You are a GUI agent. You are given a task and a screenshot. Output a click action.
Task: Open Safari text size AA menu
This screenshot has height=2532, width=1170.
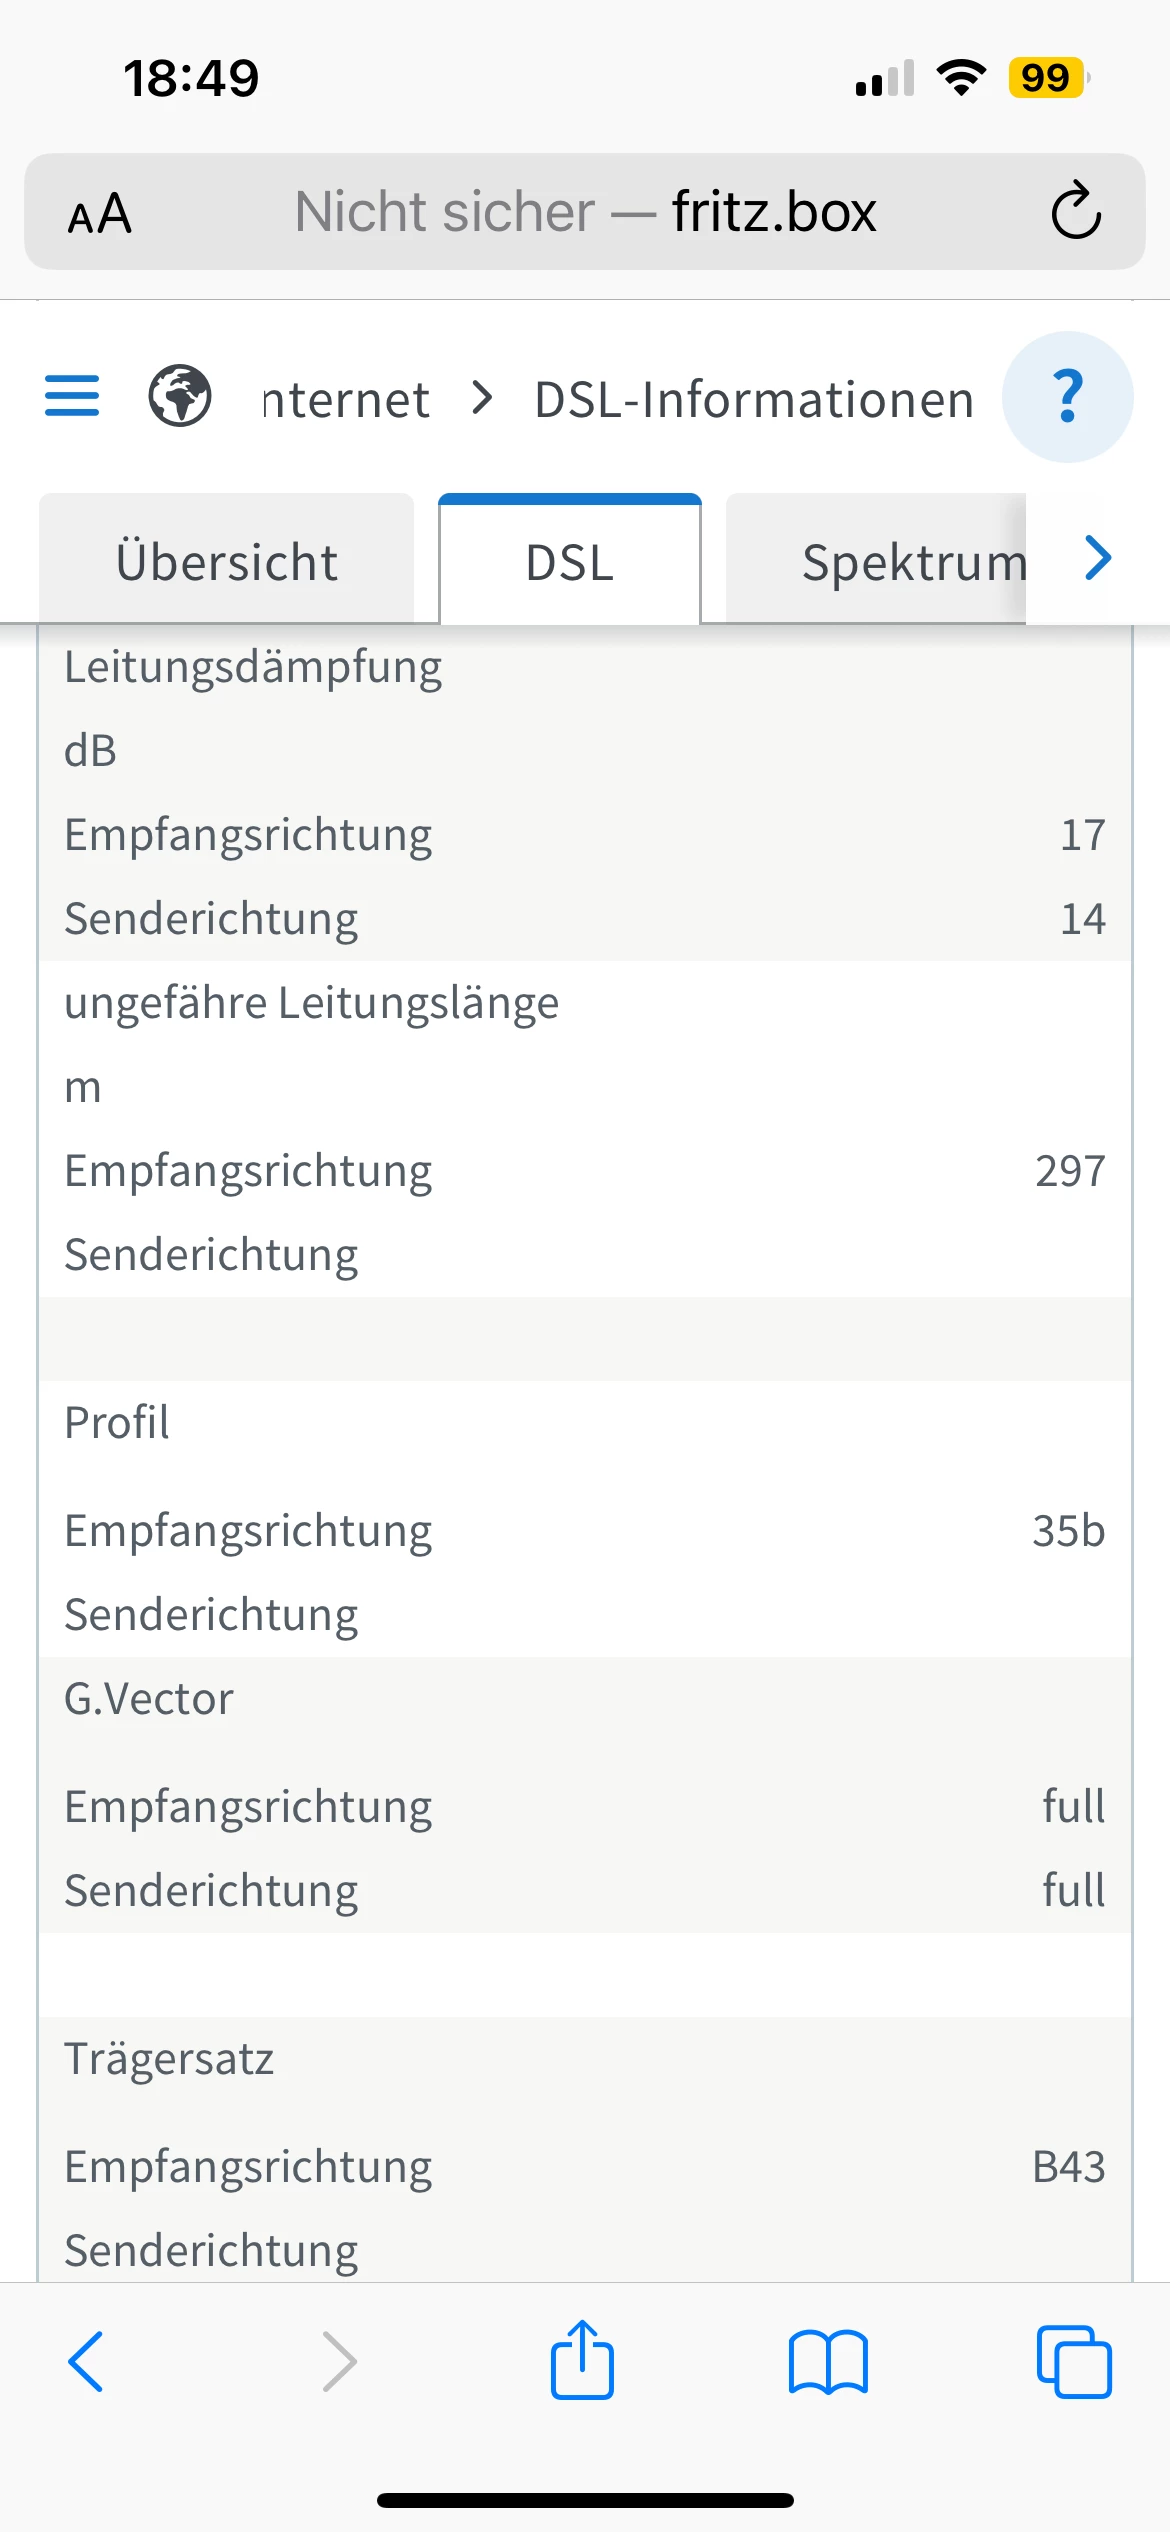100,213
